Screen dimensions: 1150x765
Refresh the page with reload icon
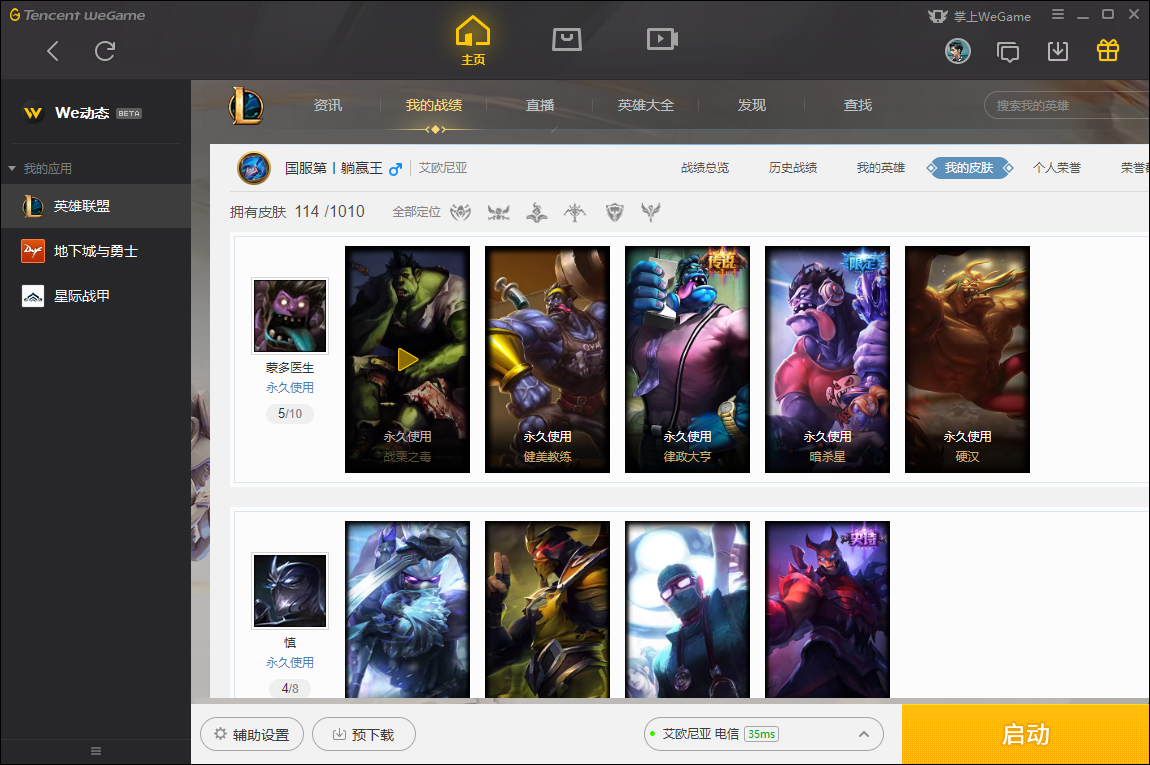(105, 51)
